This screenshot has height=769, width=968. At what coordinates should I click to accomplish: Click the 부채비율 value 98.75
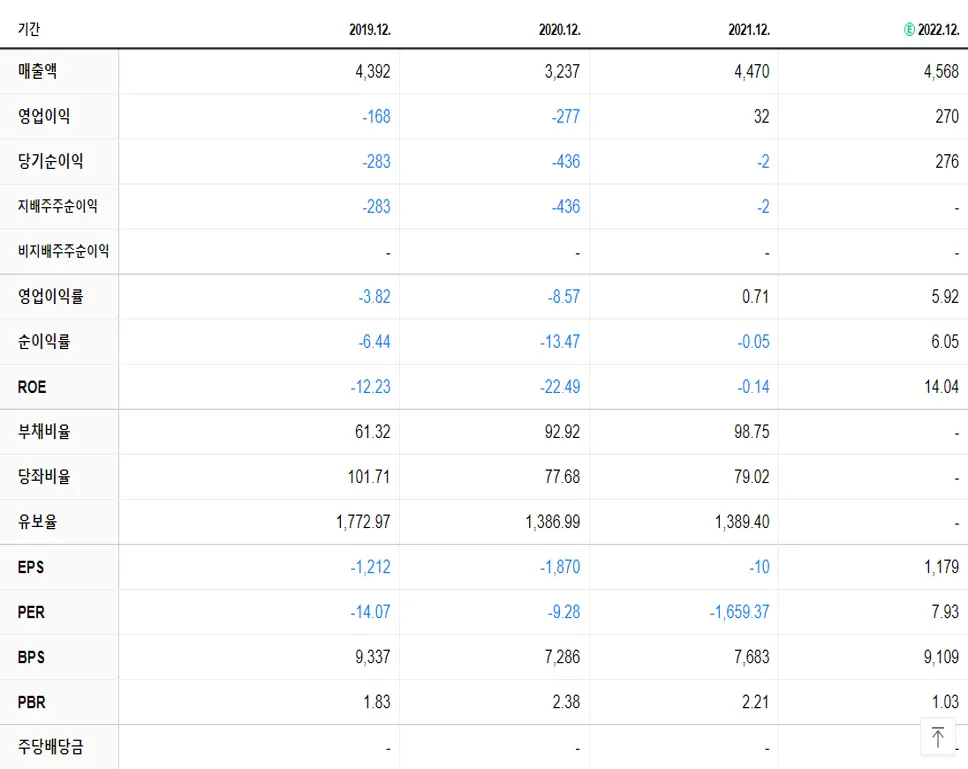752,432
